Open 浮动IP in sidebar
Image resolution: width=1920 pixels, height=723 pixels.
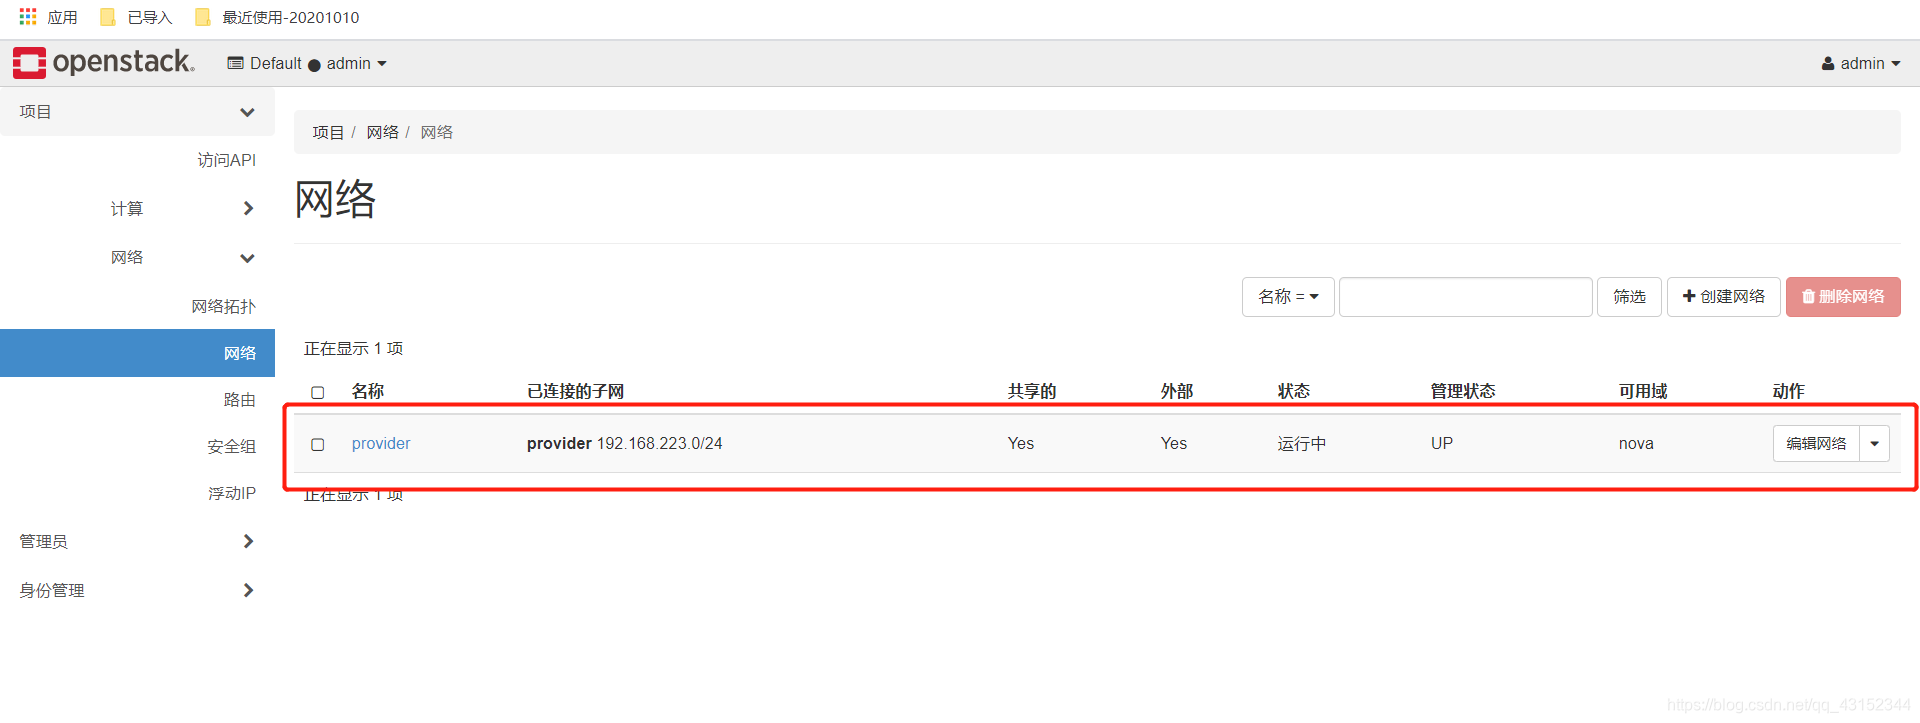tap(231, 493)
